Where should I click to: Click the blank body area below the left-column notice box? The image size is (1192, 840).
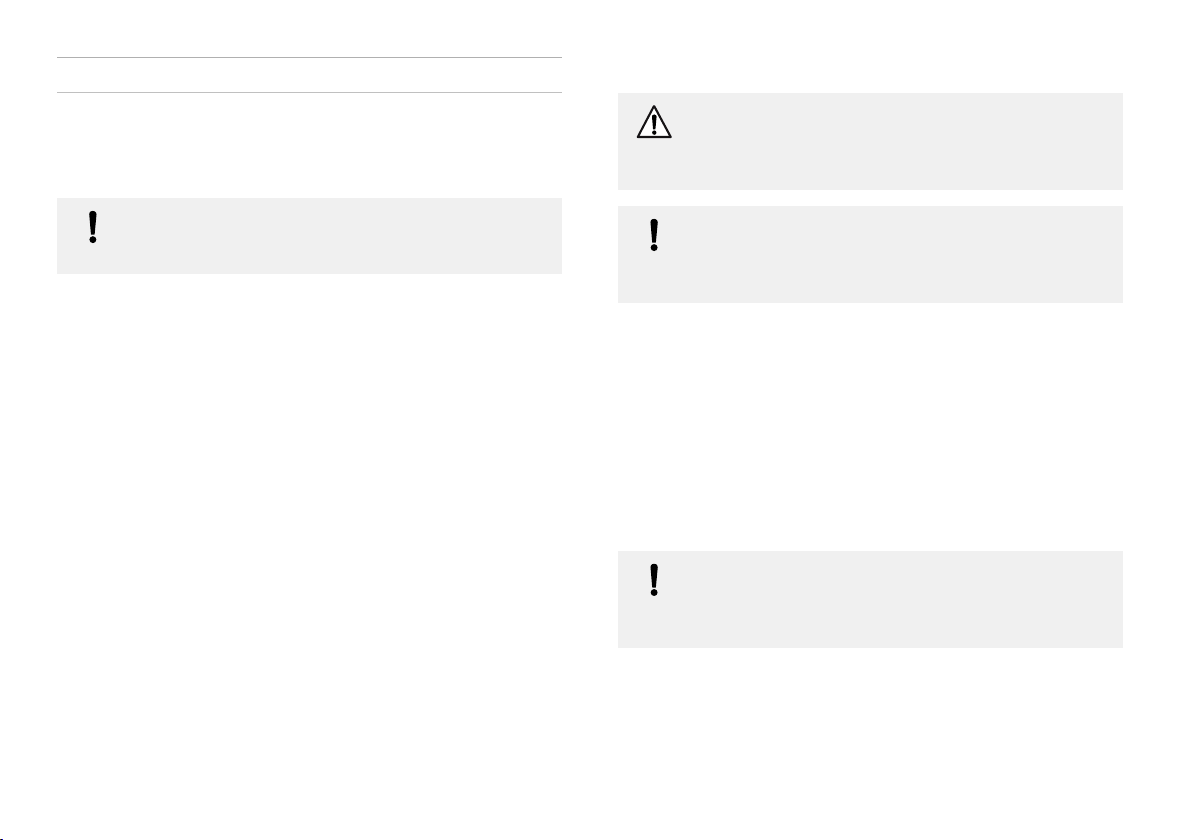pos(309,532)
